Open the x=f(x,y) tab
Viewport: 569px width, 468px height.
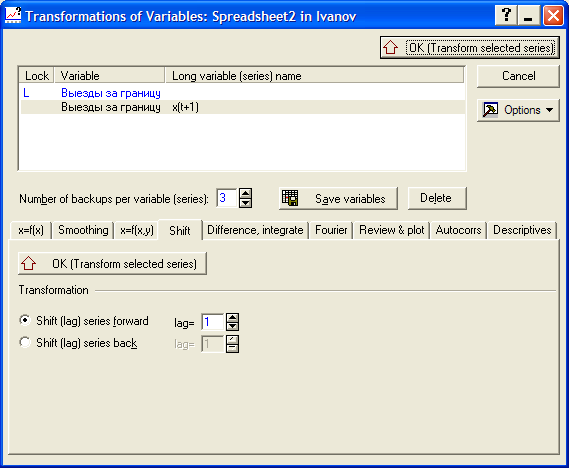pos(137,230)
